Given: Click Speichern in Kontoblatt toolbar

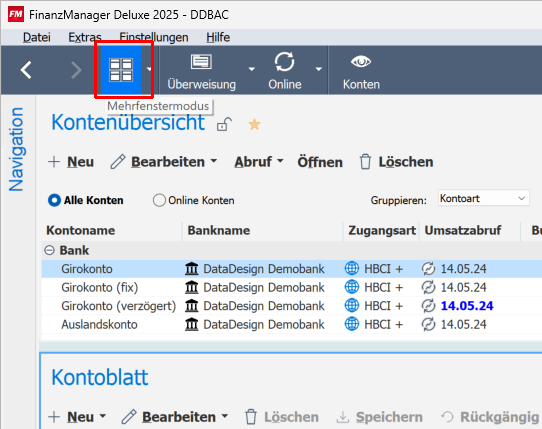Looking at the screenshot, I should [x=380, y=417].
